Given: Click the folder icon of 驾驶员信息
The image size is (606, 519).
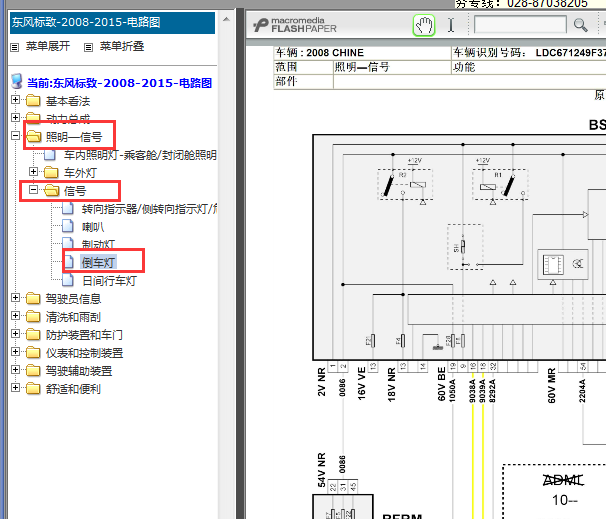Looking at the screenshot, I should 33,298.
